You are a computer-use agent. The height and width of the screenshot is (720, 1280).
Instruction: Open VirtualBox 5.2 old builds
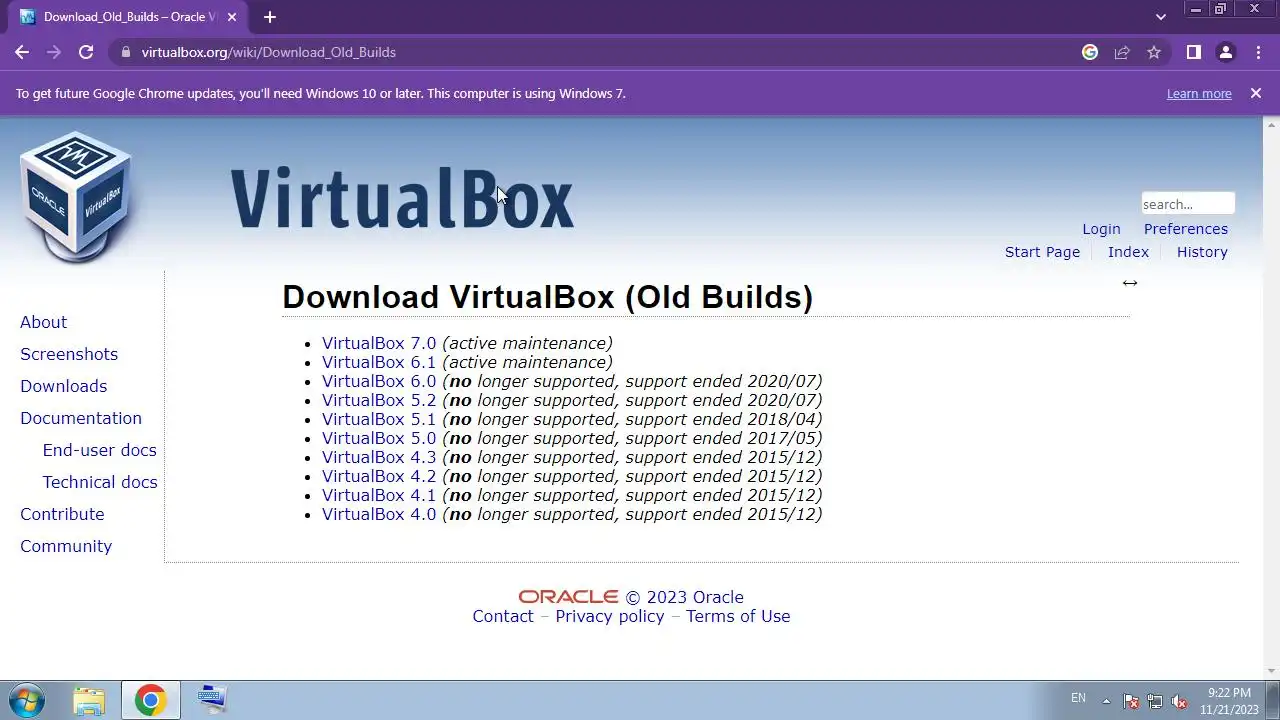[379, 400]
